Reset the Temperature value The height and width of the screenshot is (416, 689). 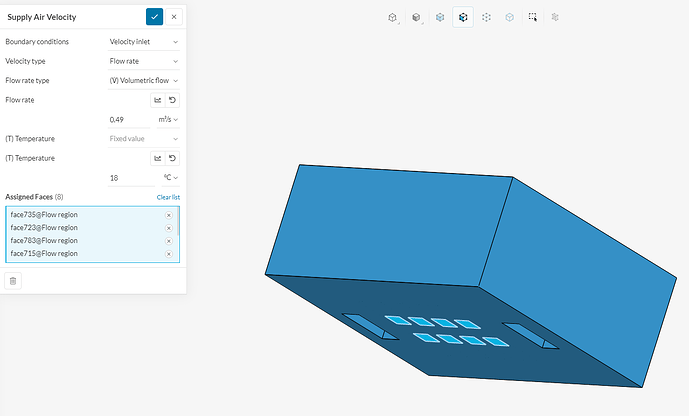tap(172, 158)
